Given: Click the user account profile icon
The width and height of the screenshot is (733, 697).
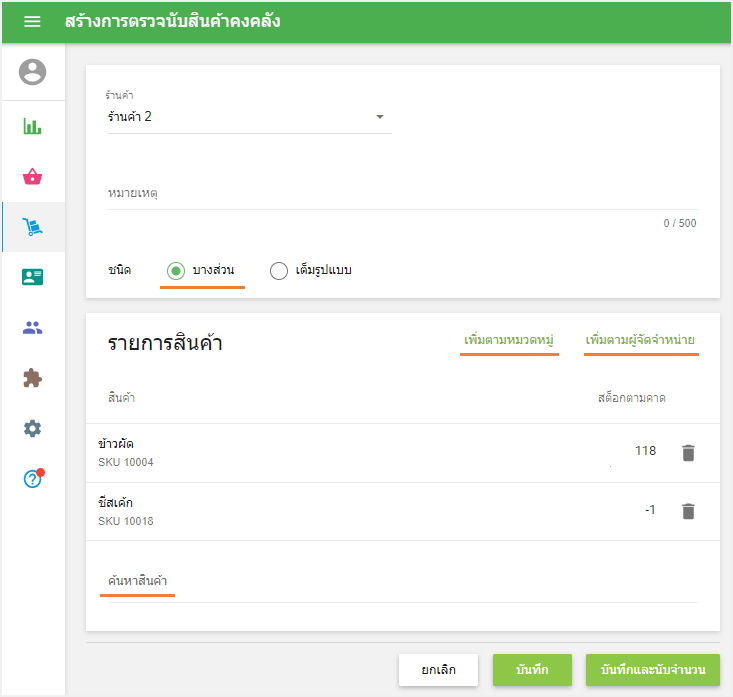Looking at the screenshot, I should (33, 72).
